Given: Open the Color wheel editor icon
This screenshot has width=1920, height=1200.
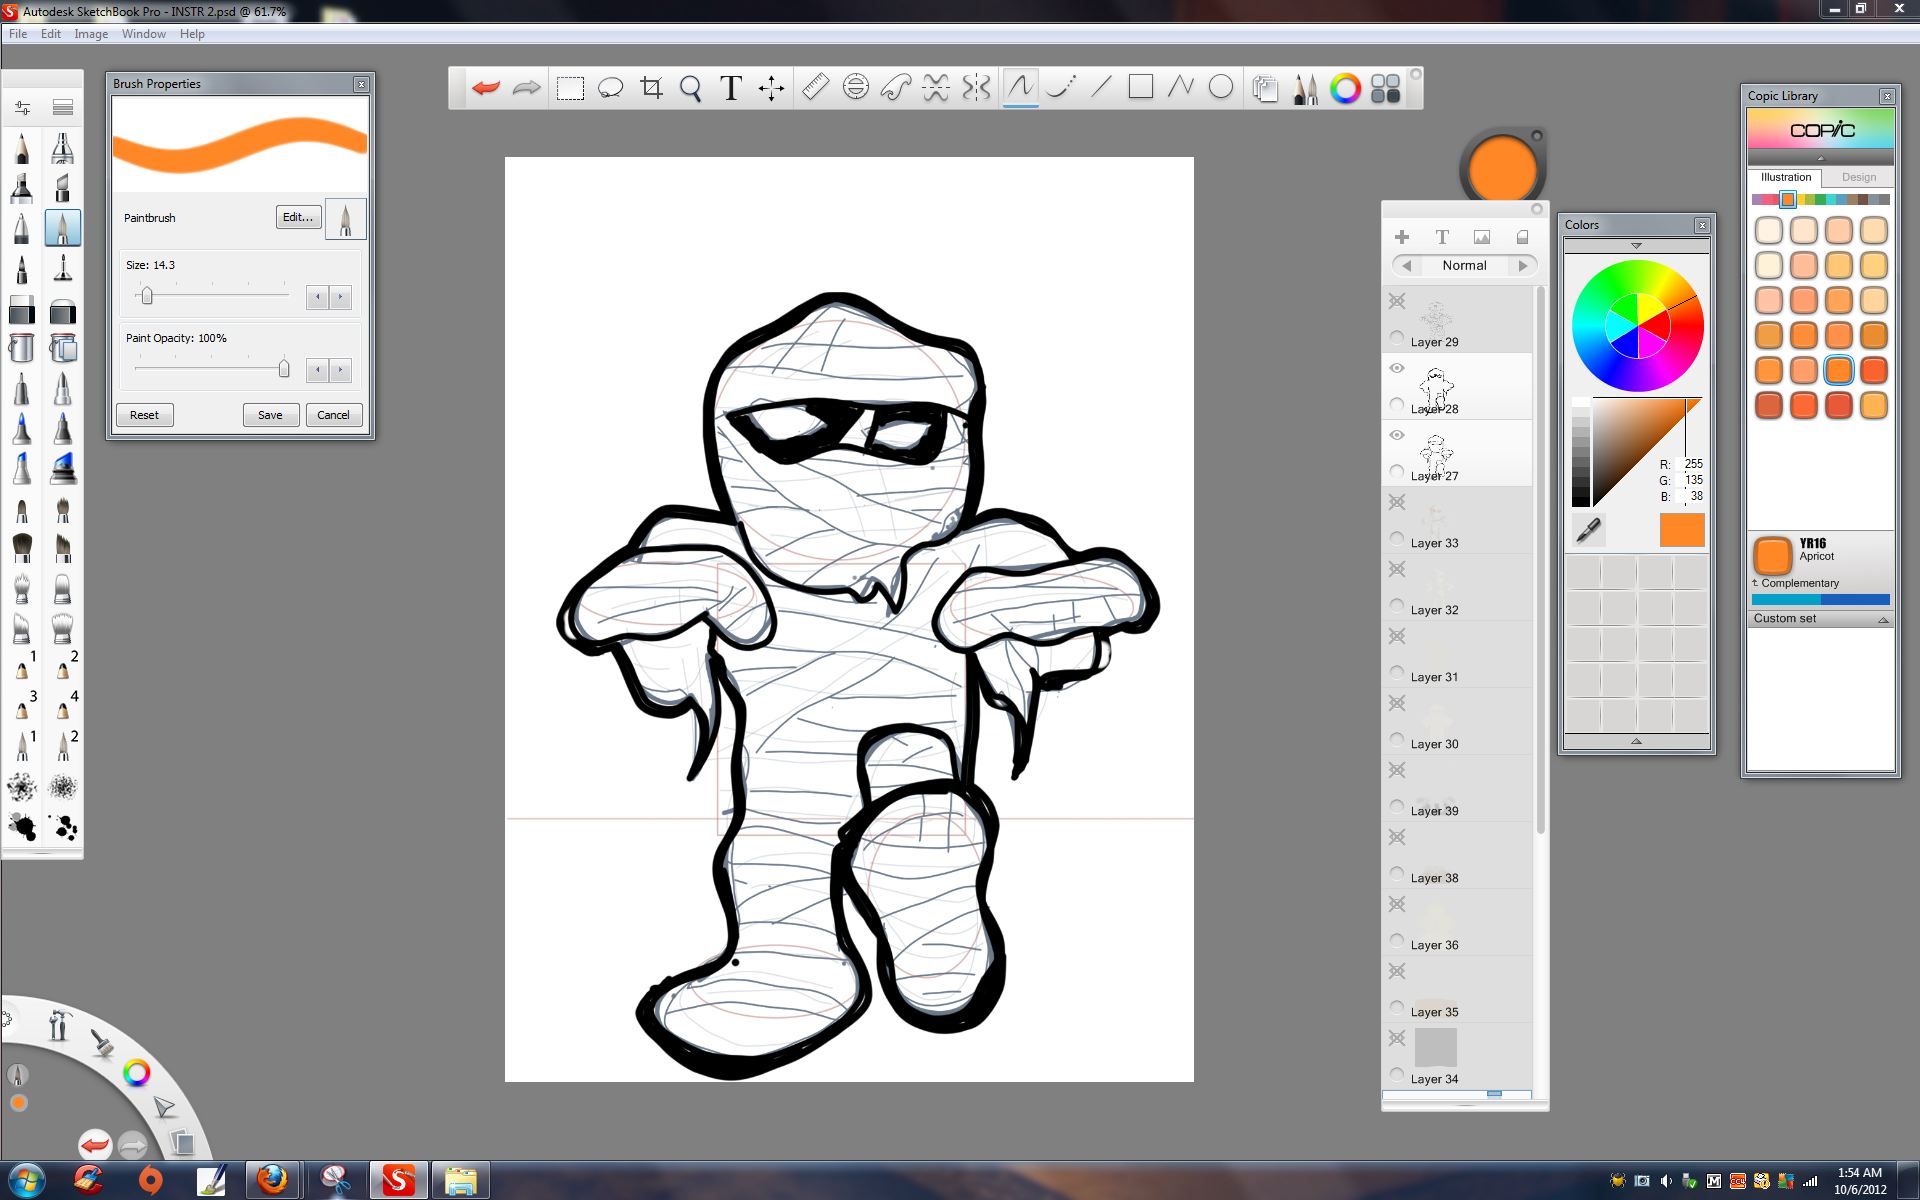Looking at the screenshot, I should 1345,88.
